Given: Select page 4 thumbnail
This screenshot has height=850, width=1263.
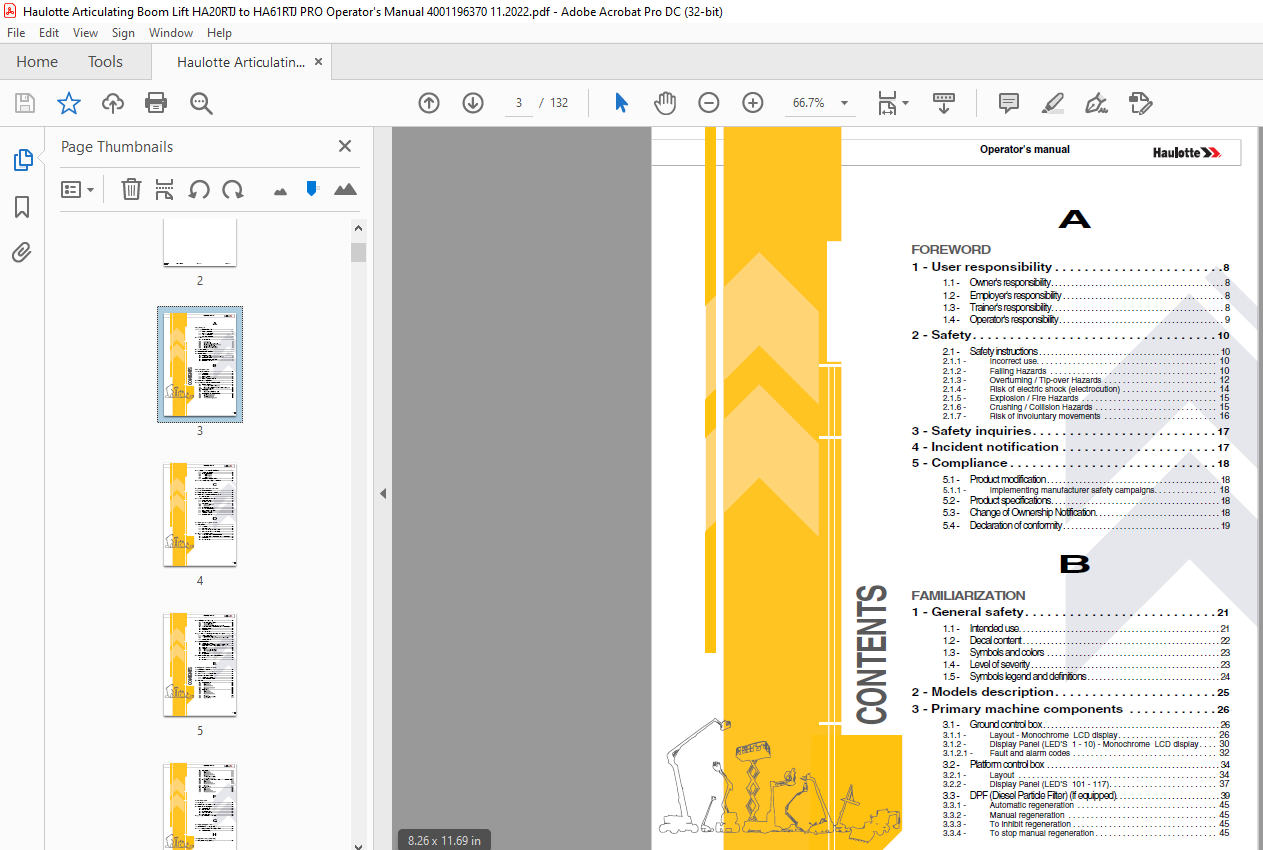Looking at the screenshot, I should point(200,515).
